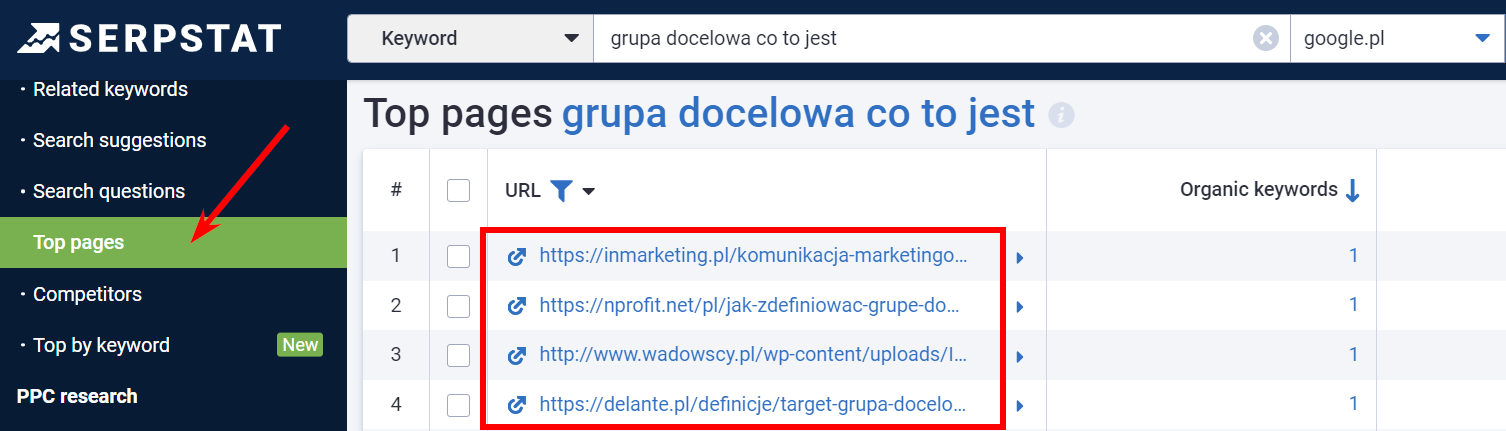Click the info icon beside page title
Screen dimensions: 1506x431
1061,116
